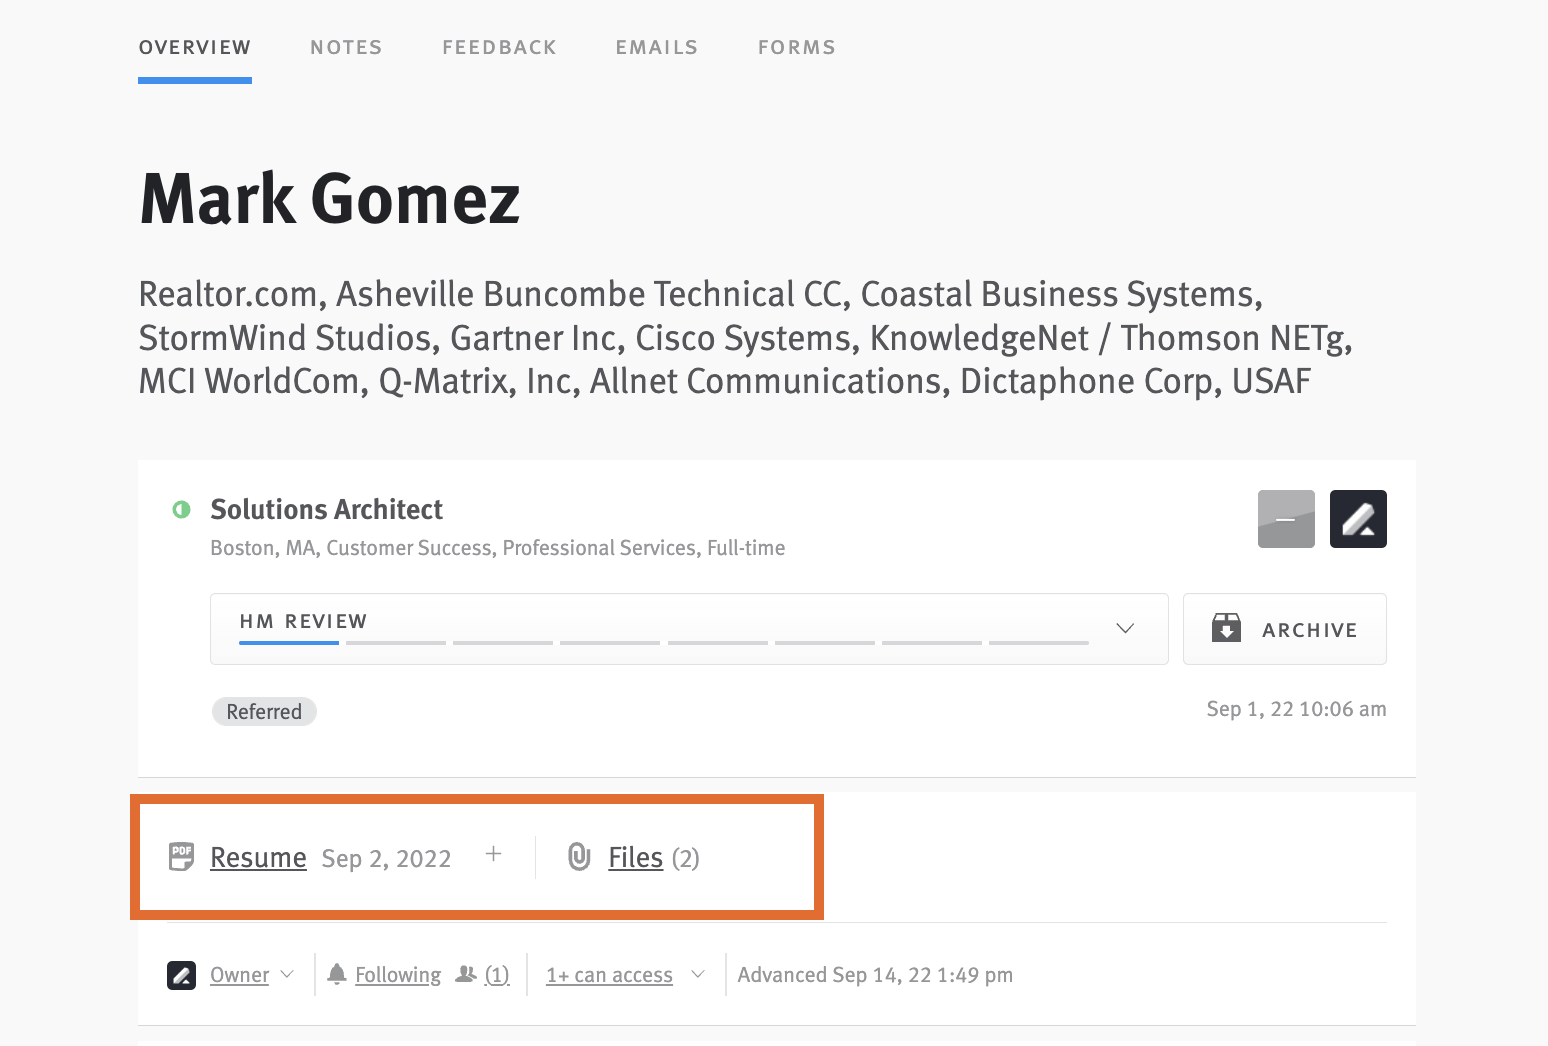The width and height of the screenshot is (1548, 1046).
Task: Click the Archive button
Action: click(1284, 629)
